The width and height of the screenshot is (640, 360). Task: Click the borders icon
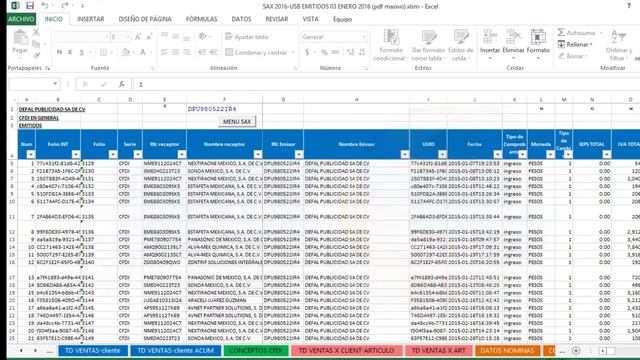[103, 52]
